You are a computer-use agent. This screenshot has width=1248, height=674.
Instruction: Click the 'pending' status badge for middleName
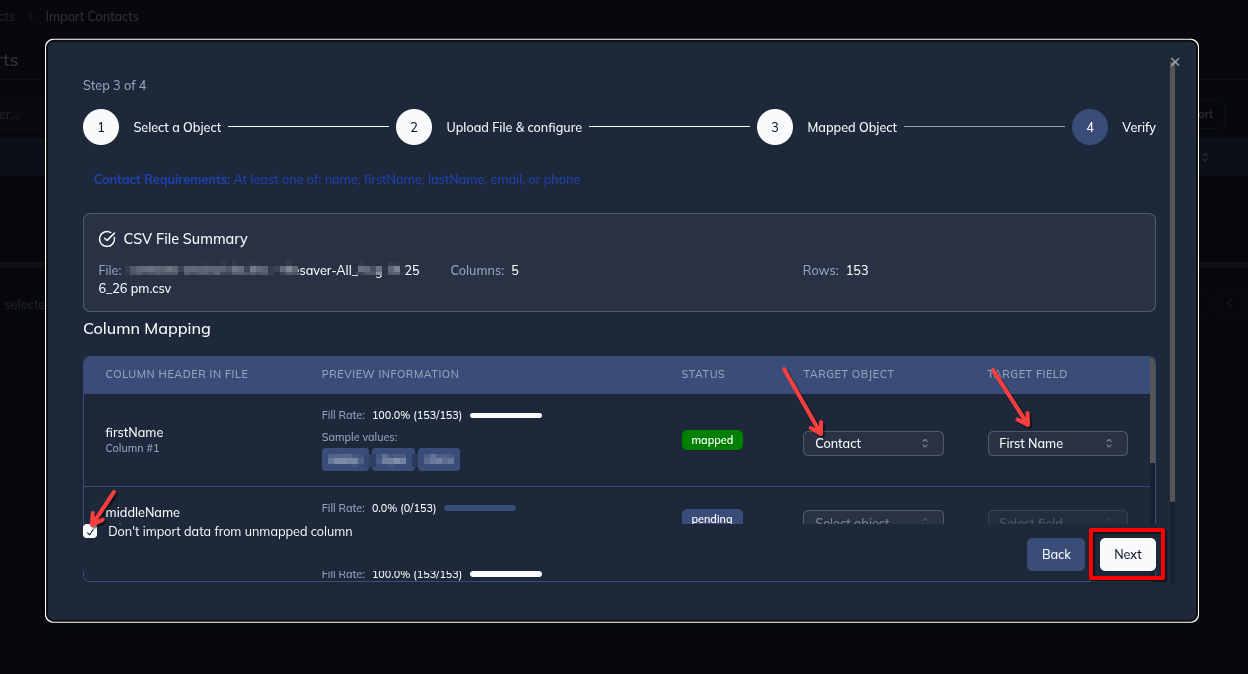click(712, 518)
